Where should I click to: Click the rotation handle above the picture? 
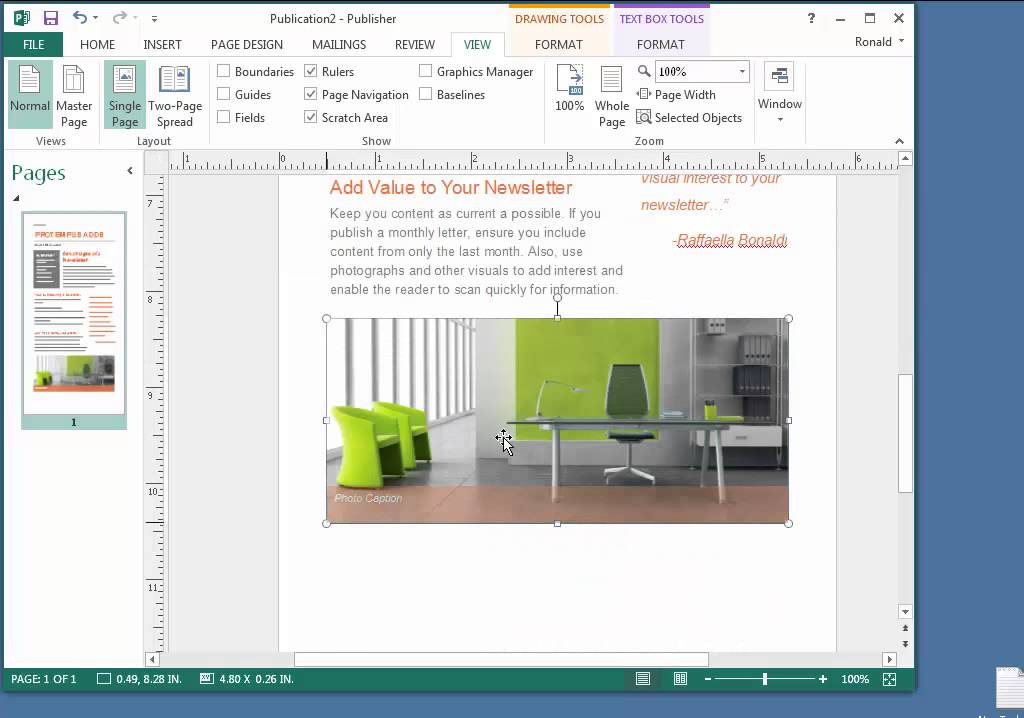pyautogui.click(x=557, y=297)
